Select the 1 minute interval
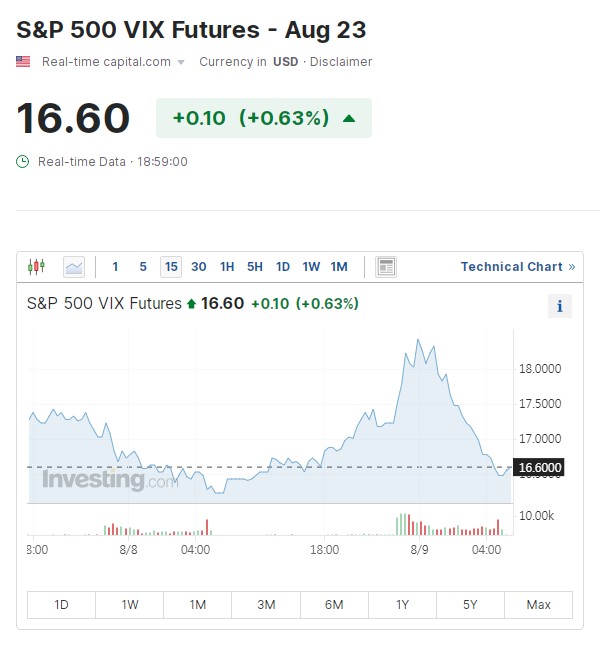 pos(115,267)
